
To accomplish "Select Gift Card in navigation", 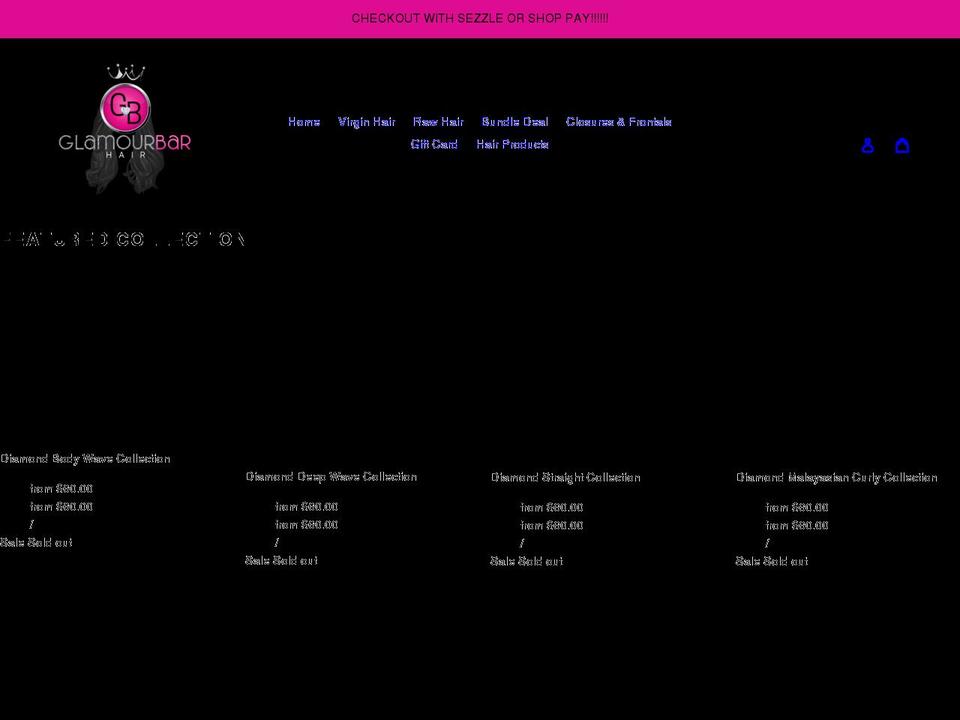I will [x=434, y=144].
